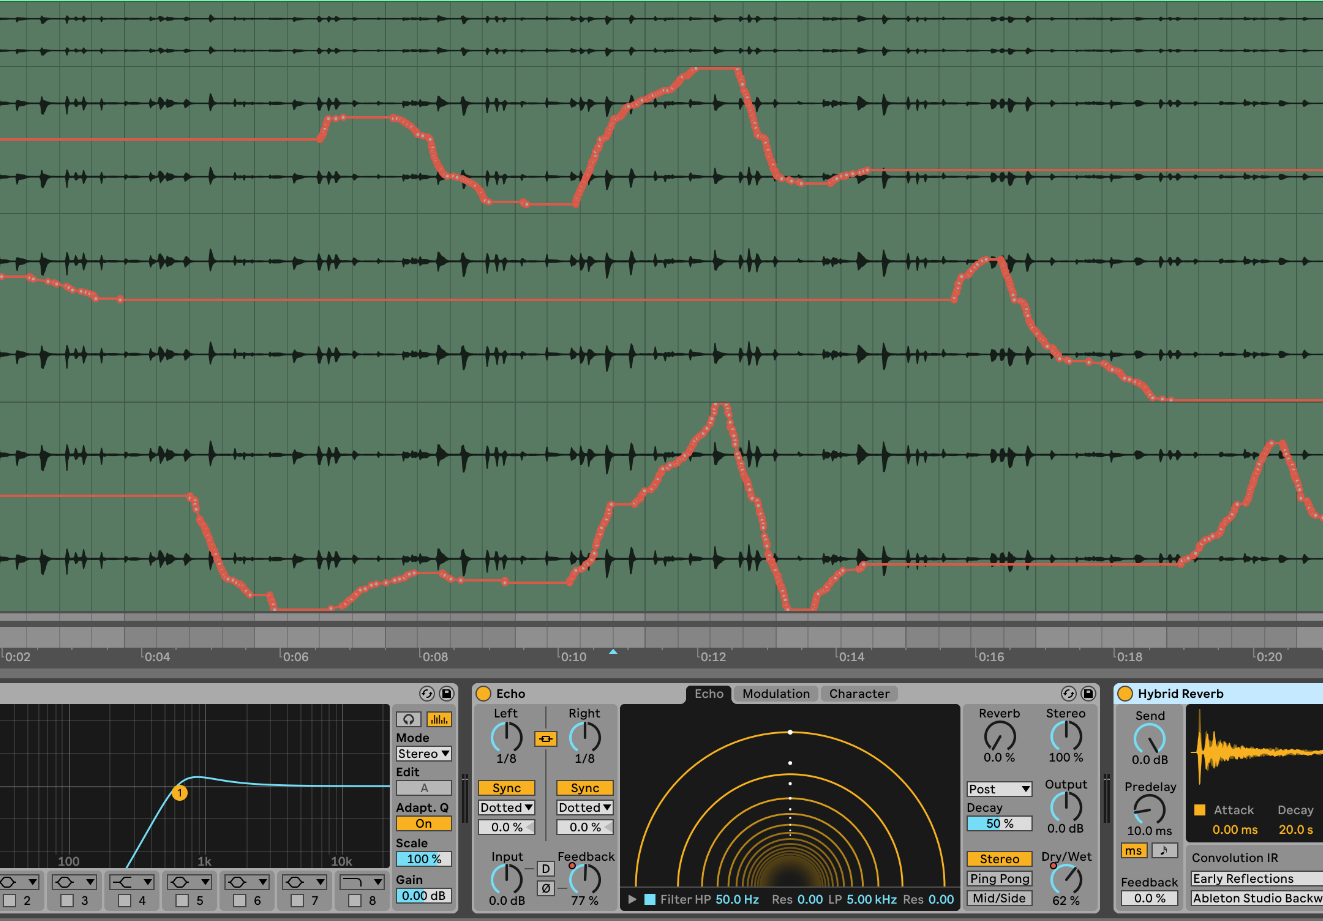Click the Decay 50% slider in Echo
1323x921 pixels.
pos(1001,823)
